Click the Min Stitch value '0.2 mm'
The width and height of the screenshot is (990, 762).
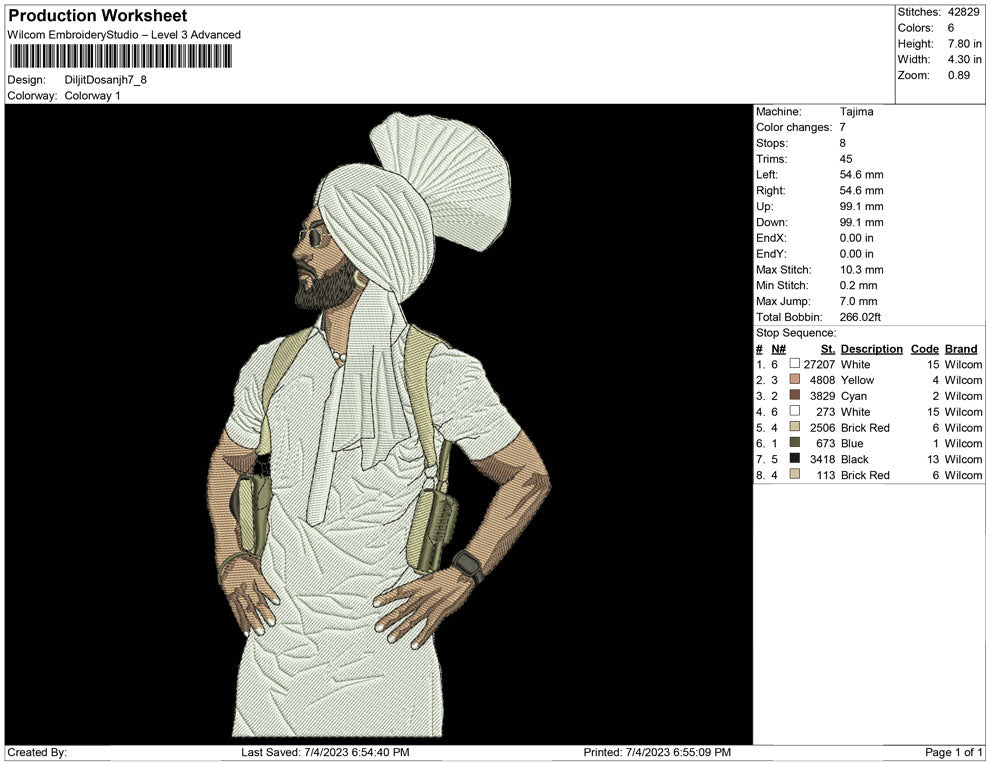coord(858,285)
